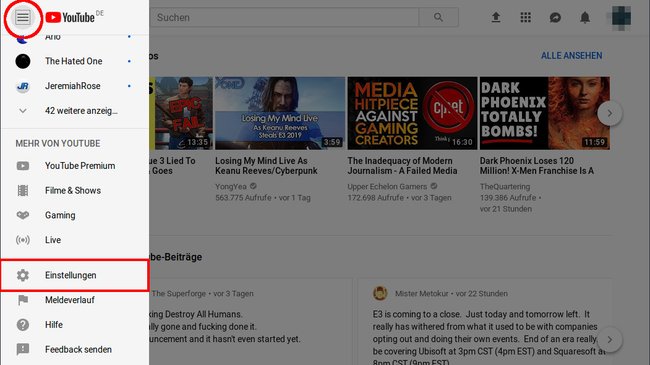Viewport: 650px width, 365px height.
Task: Open The Hated One subscription
Action: (x=75, y=61)
